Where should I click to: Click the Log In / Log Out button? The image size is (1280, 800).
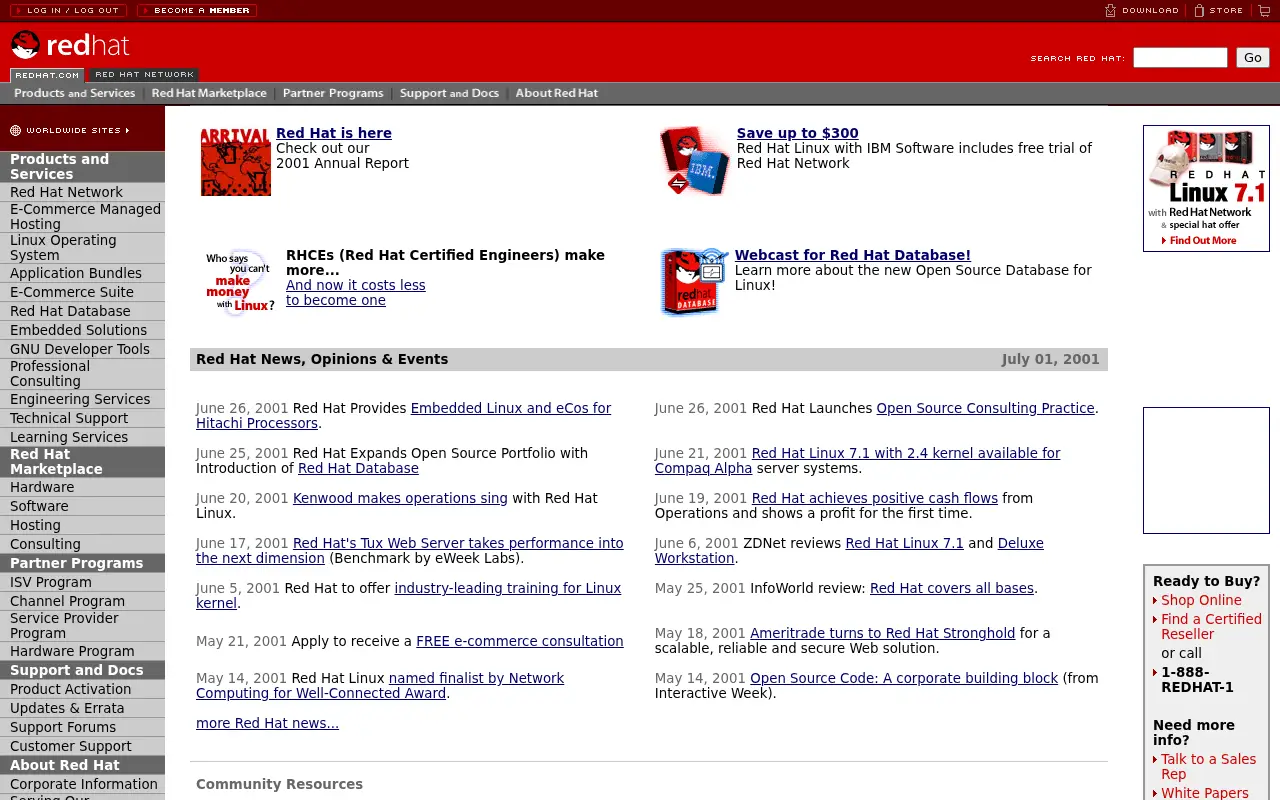pos(67,10)
